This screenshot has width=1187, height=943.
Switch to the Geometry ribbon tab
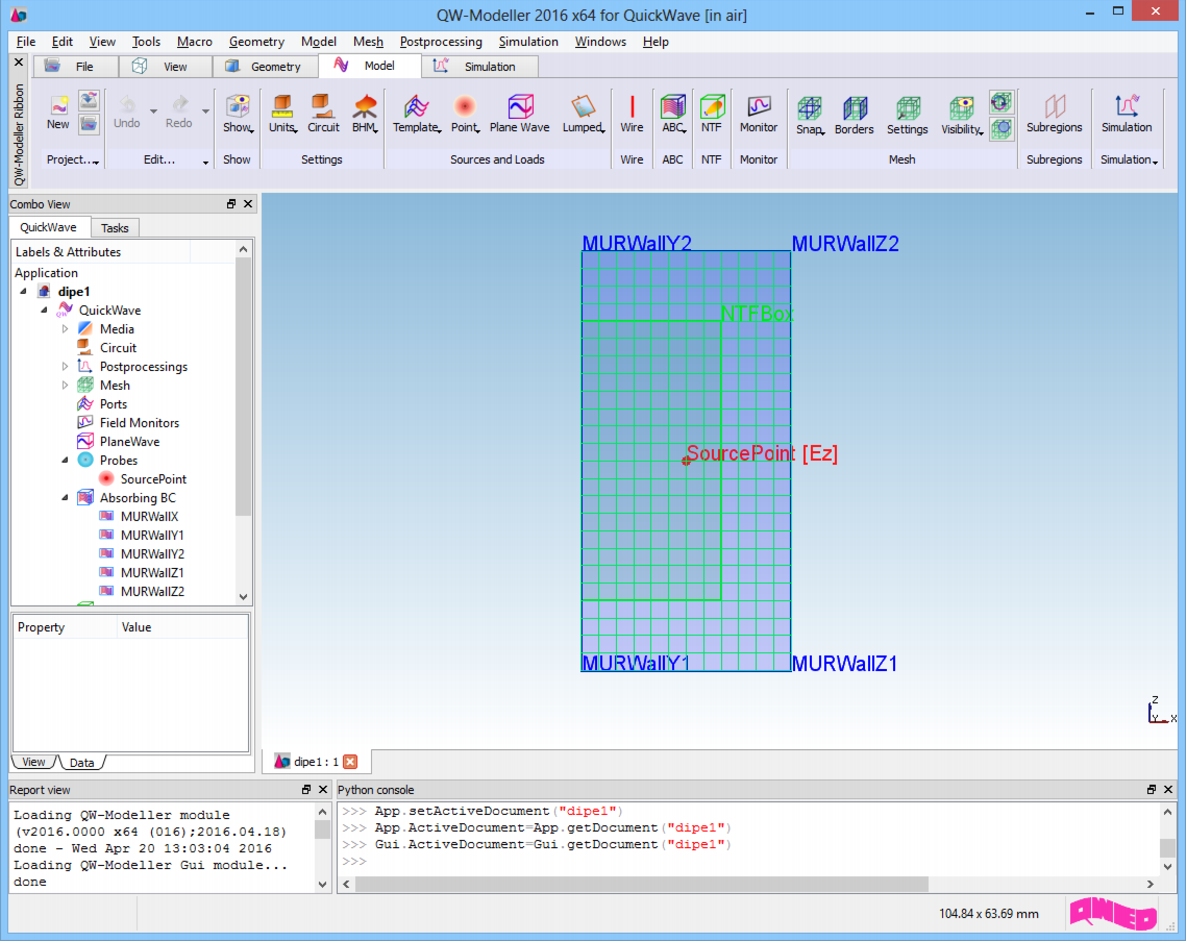(265, 67)
